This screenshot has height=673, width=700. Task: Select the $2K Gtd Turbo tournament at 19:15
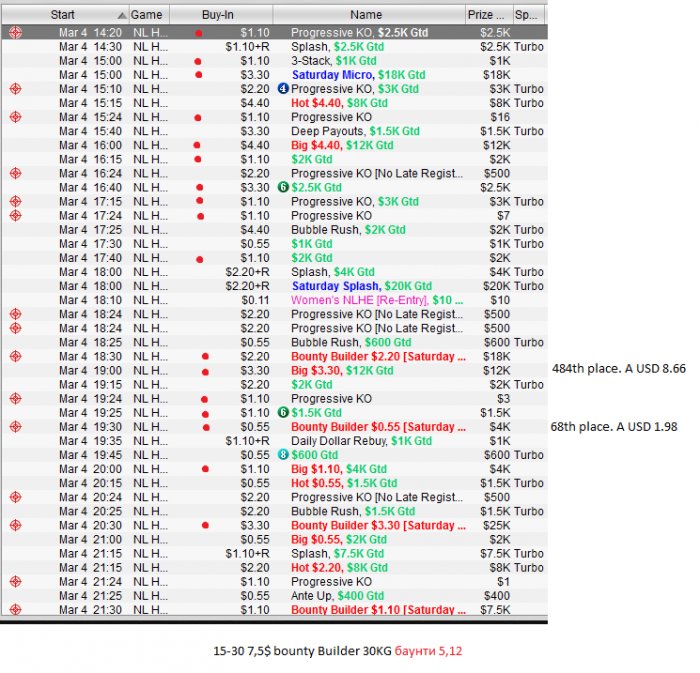(275, 385)
